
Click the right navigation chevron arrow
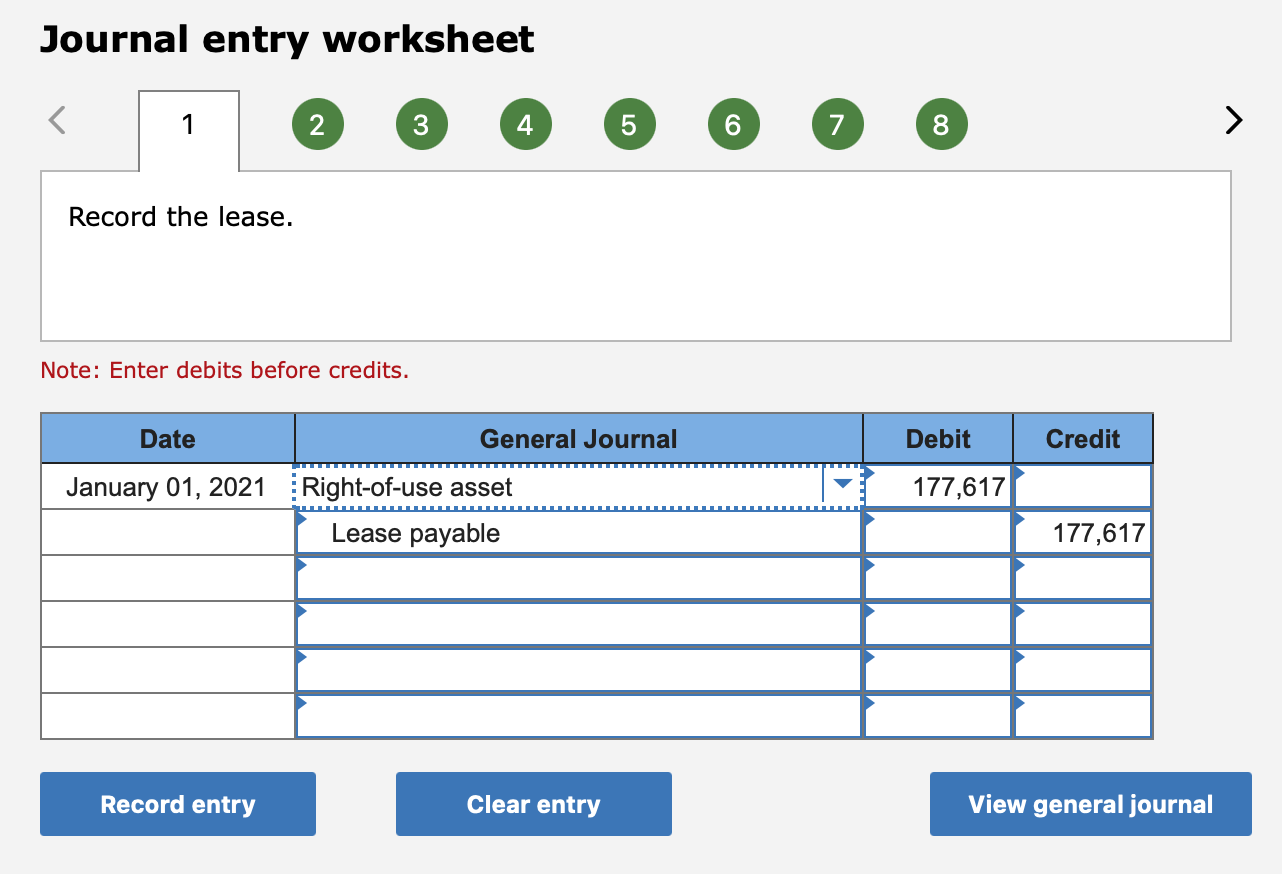(x=1232, y=120)
